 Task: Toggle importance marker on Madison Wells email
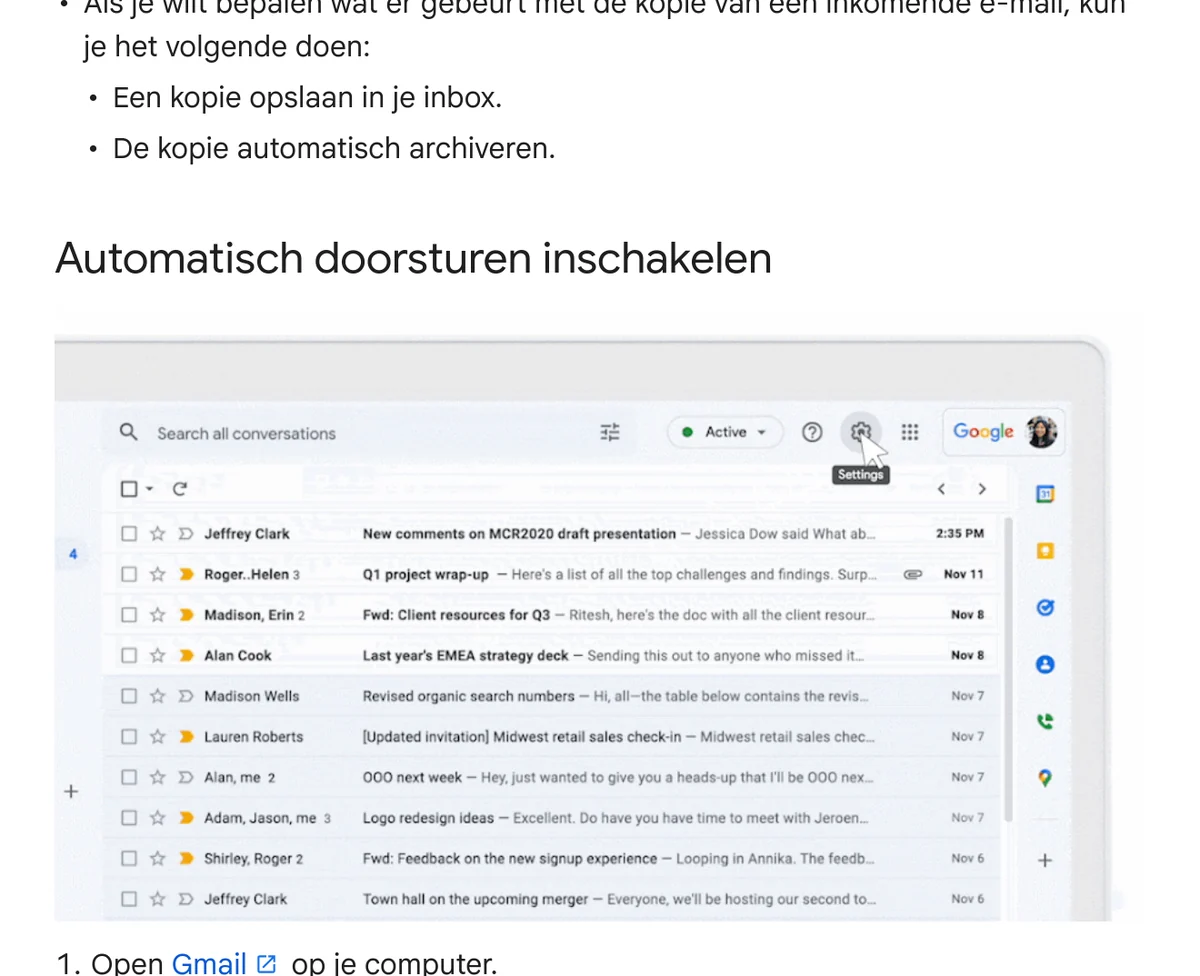point(185,696)
